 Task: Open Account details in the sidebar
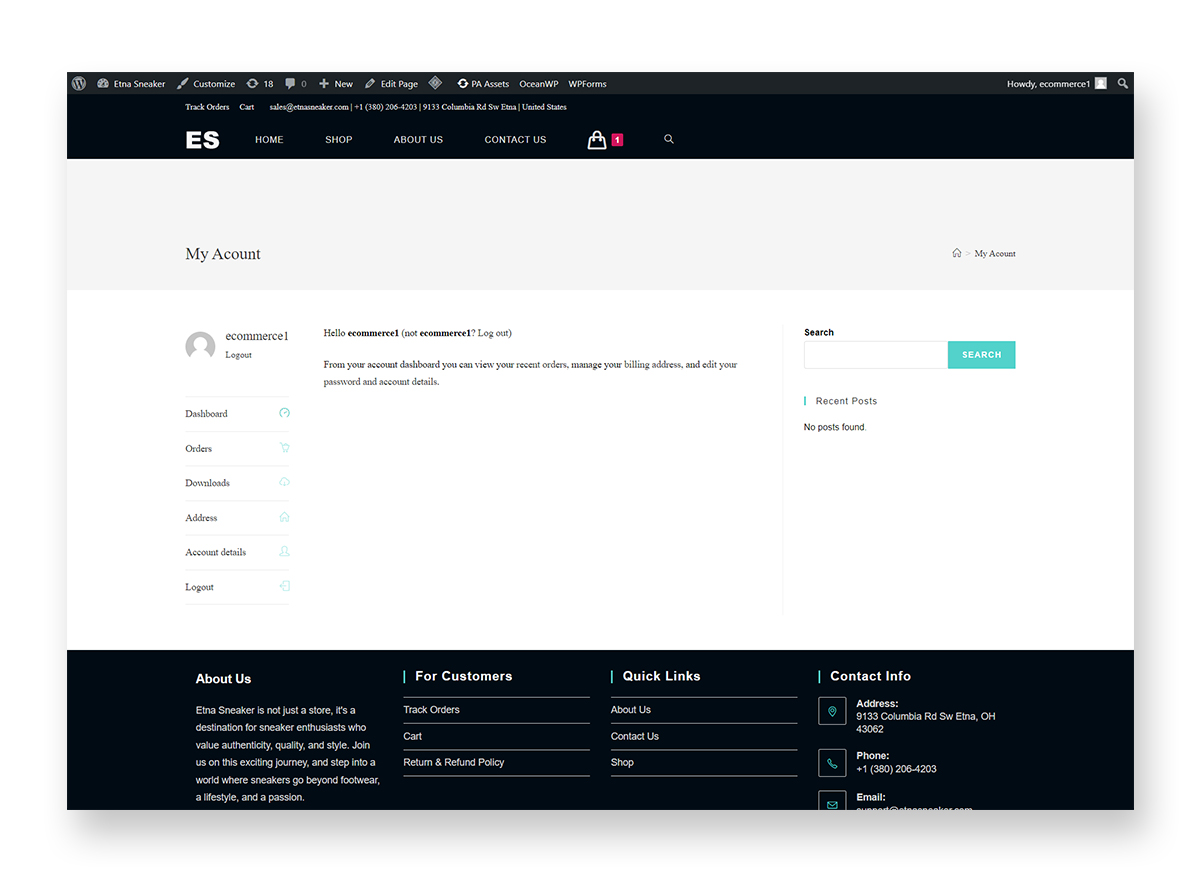click(x=215, y=552)
